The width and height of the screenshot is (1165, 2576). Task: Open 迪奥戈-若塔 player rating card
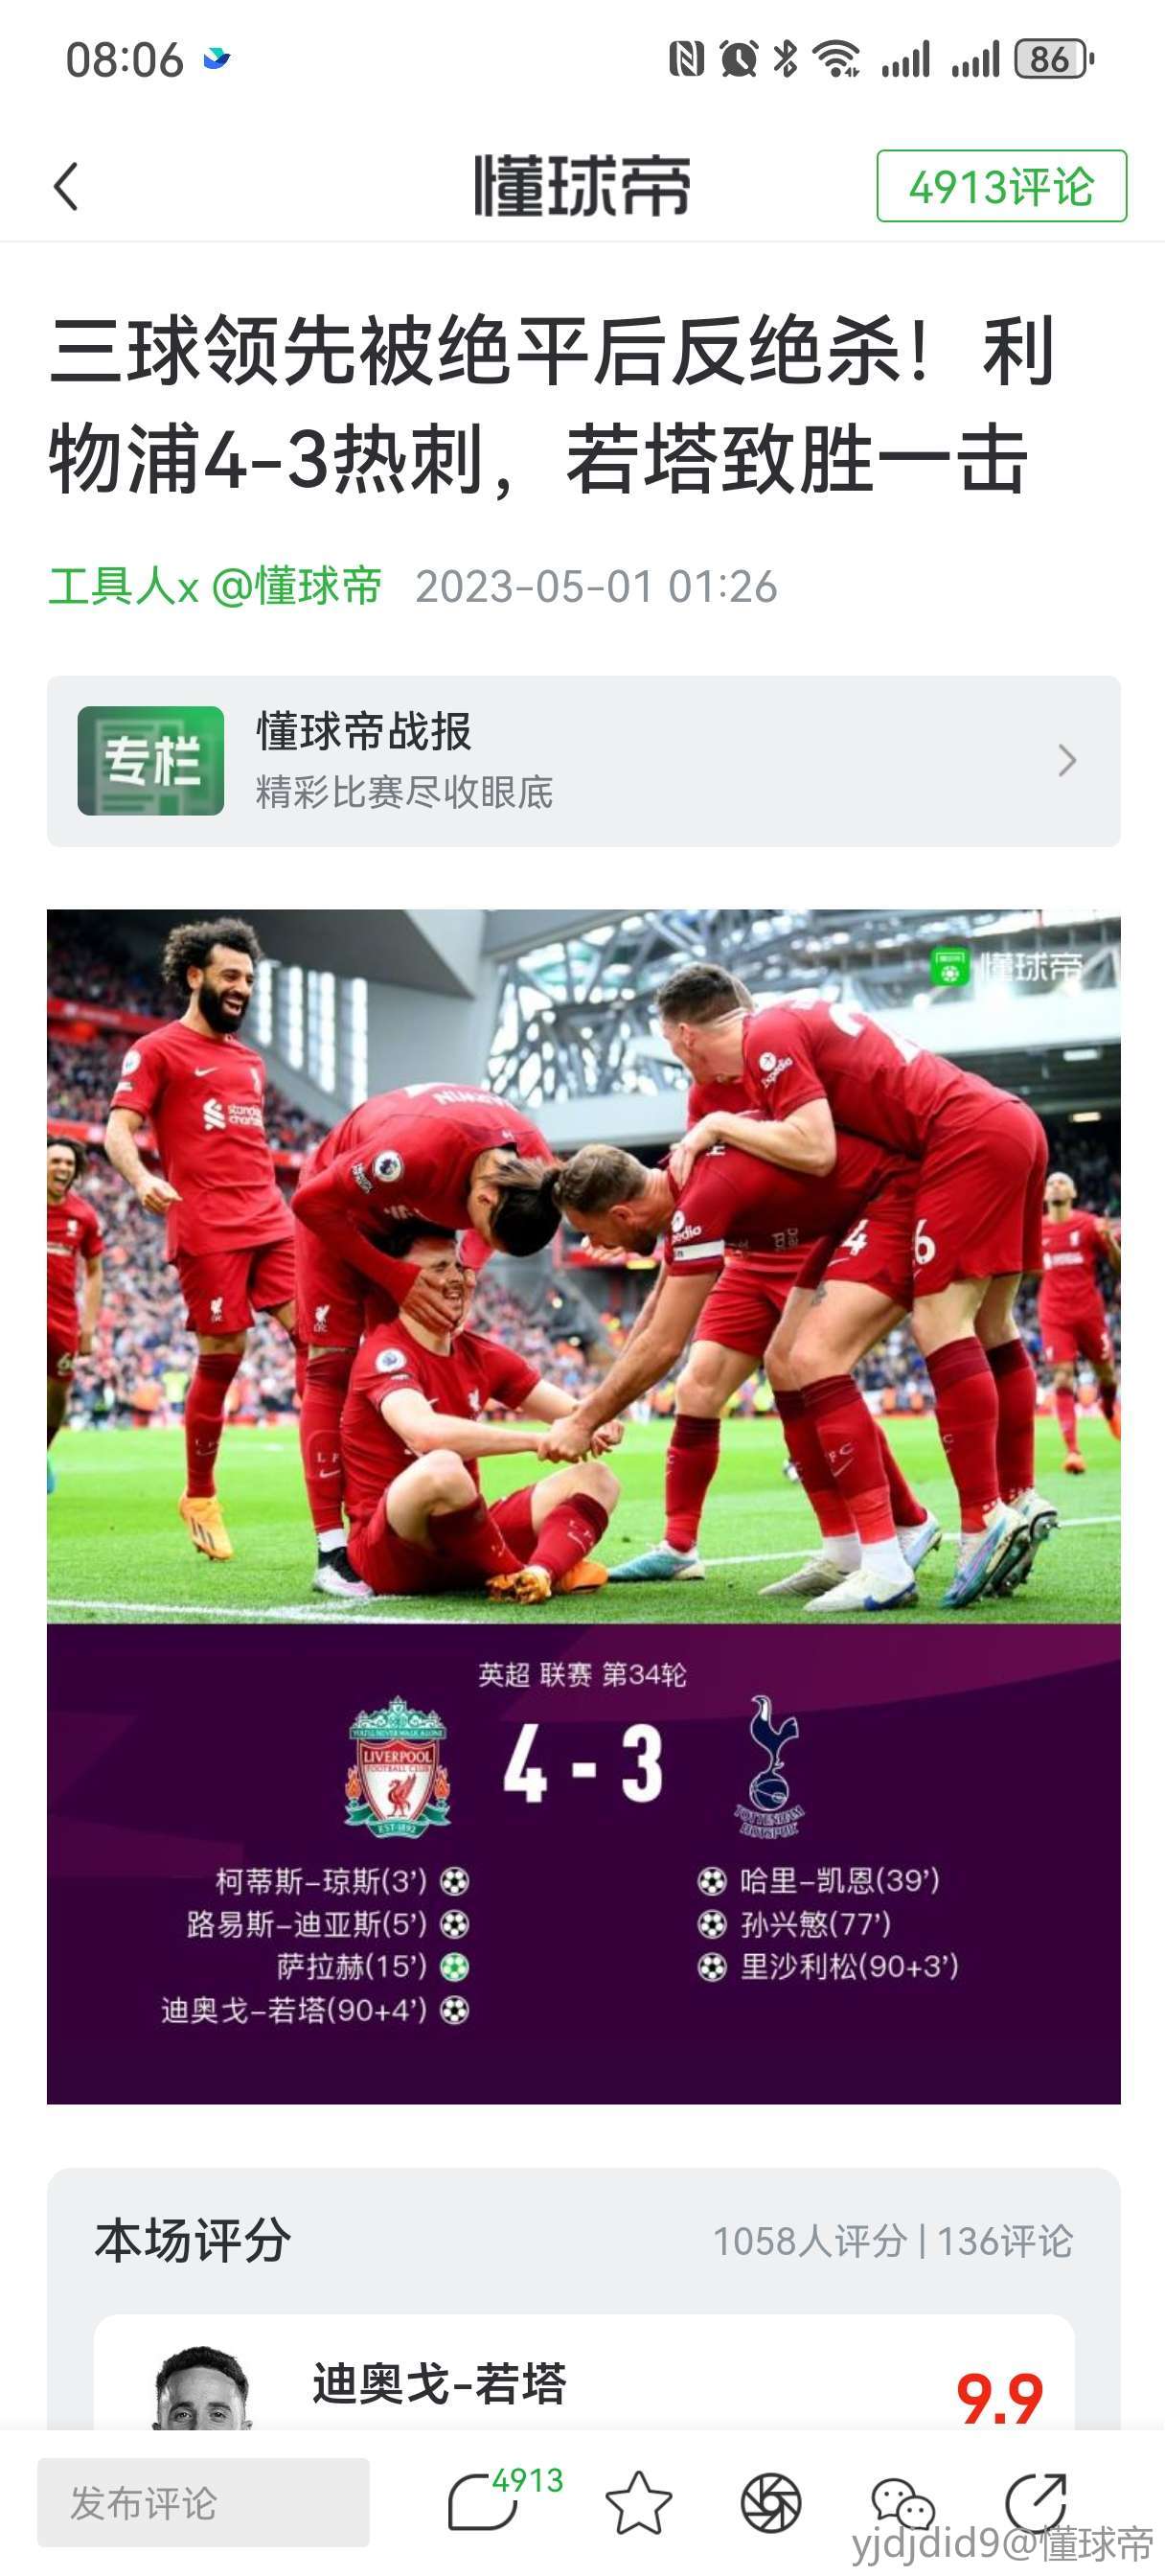pyautogui.click(x=584, y=2373)
